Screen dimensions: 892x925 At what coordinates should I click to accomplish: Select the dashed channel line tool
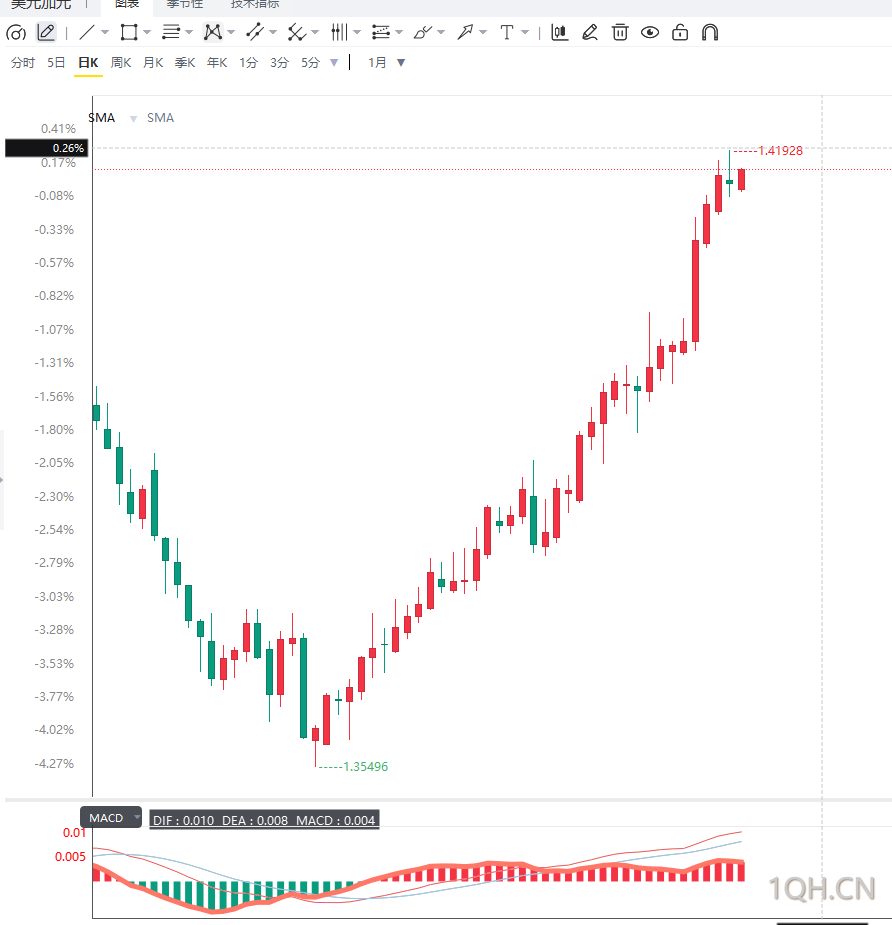[255, 32]
